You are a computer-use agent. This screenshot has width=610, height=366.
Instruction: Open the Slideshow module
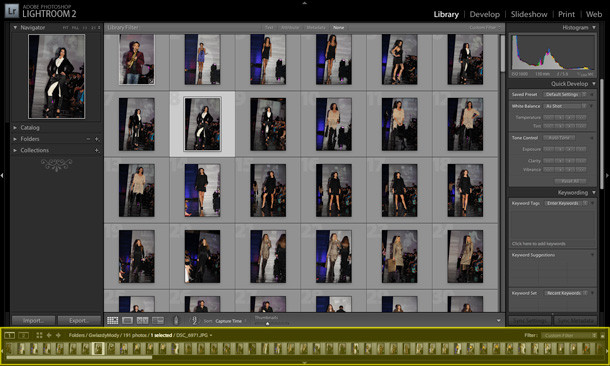click(529, 14)
